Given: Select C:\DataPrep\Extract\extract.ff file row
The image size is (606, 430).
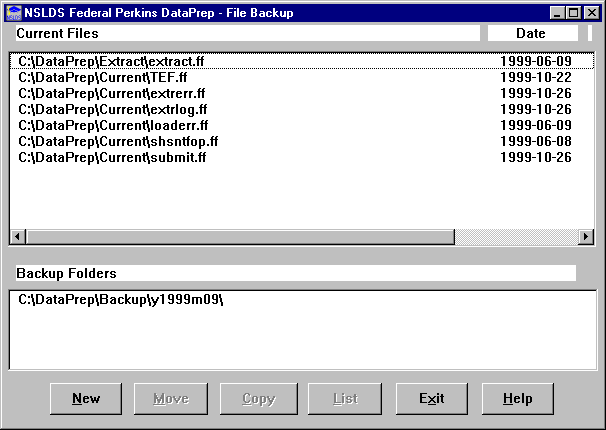Looking at the screenshot, I should click(302, 61).
